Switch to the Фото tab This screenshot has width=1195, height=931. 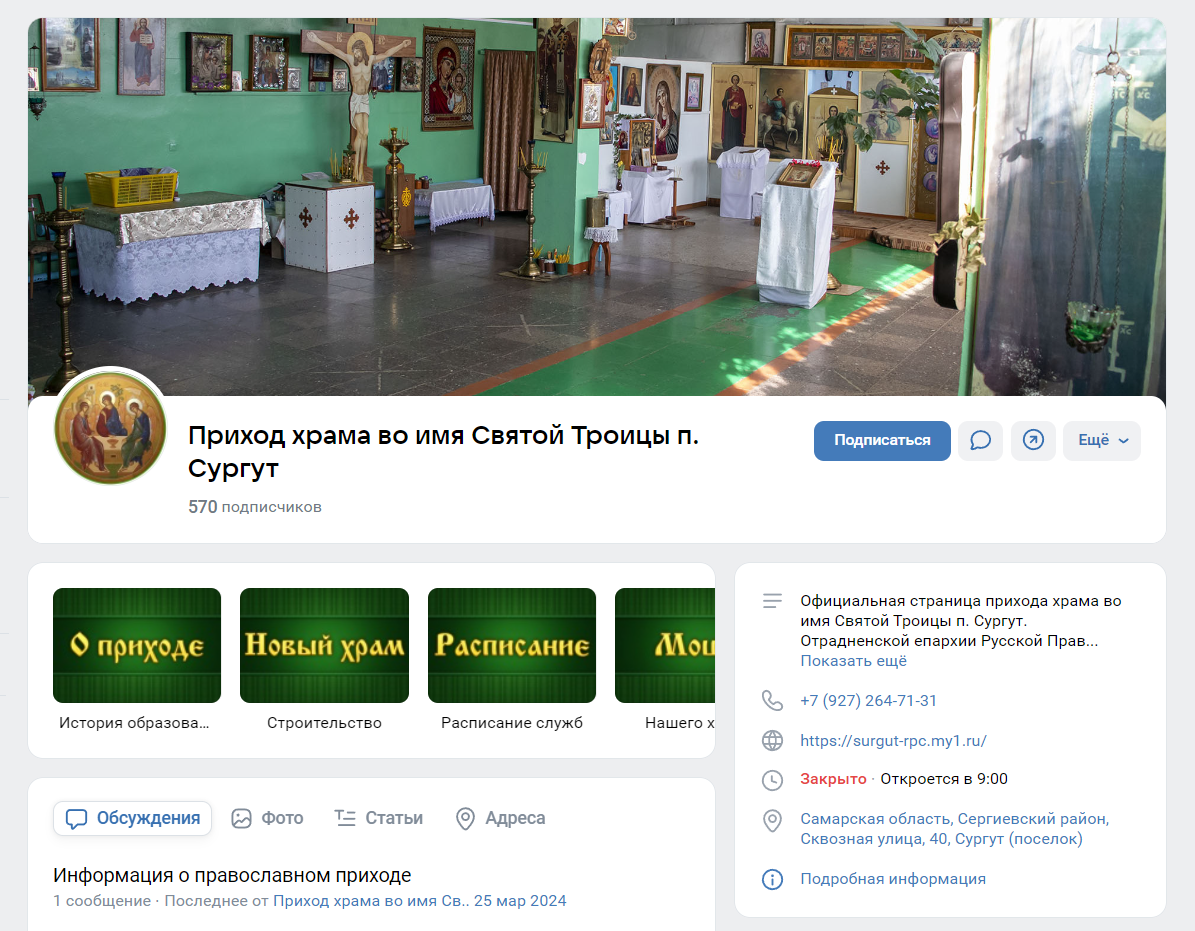point(267,818)
